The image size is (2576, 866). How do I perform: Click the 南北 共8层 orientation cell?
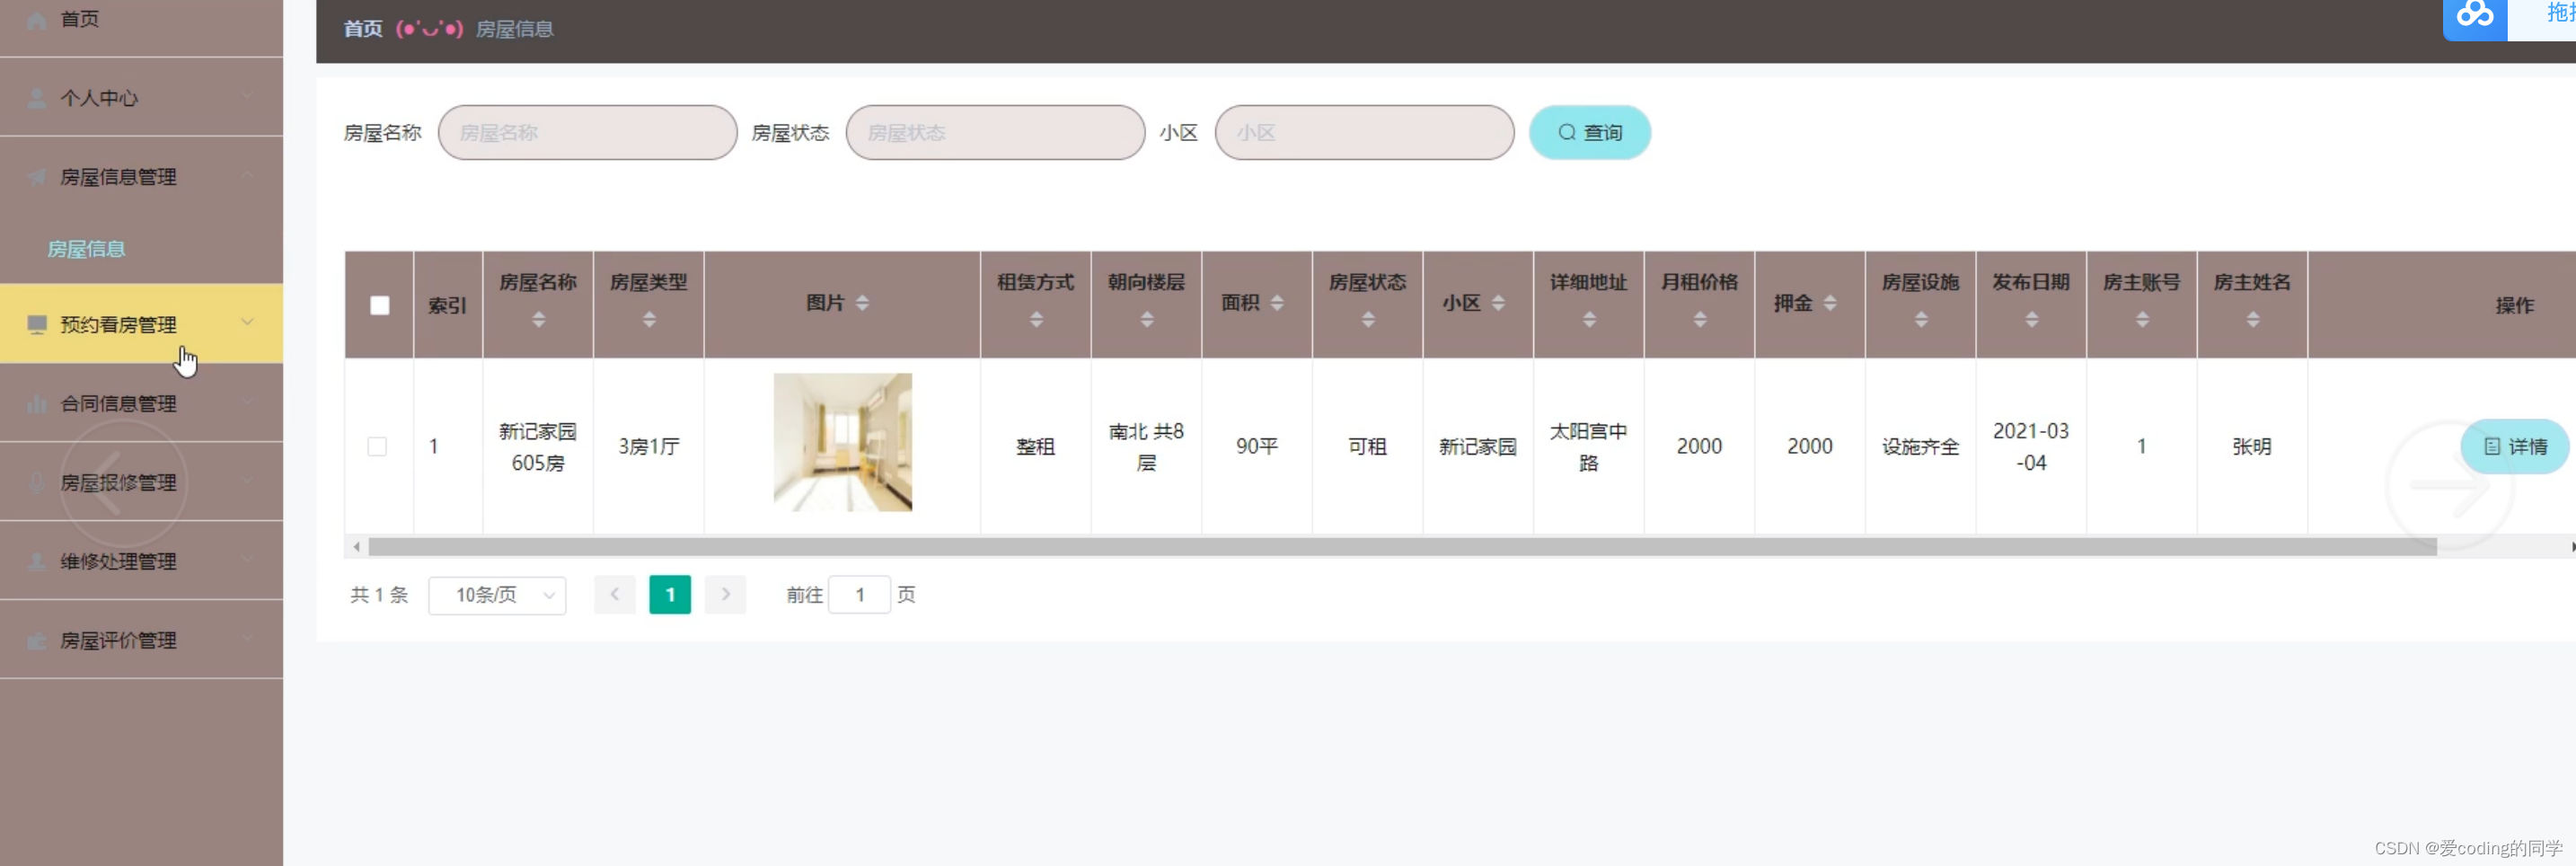click(x=1147, y=447)
